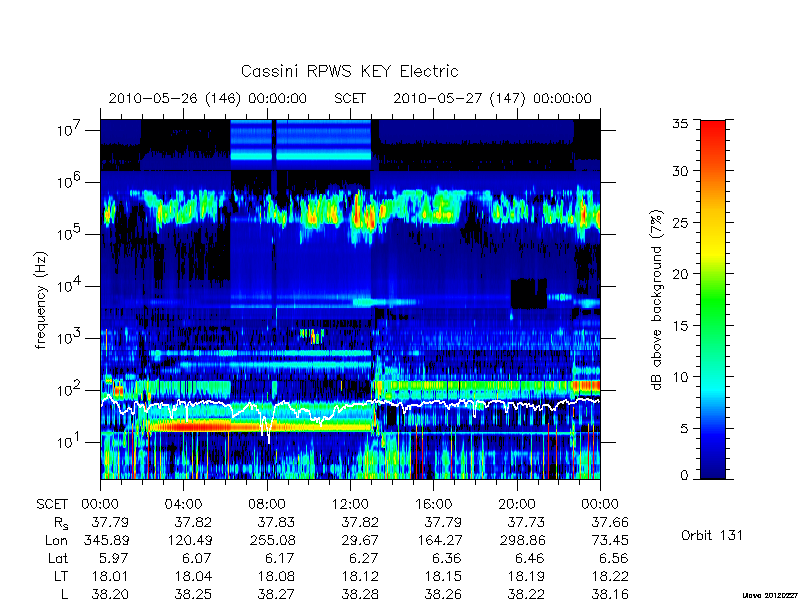Click the Rs value 37.73
The image size is (800, 600).
[526, 522]
